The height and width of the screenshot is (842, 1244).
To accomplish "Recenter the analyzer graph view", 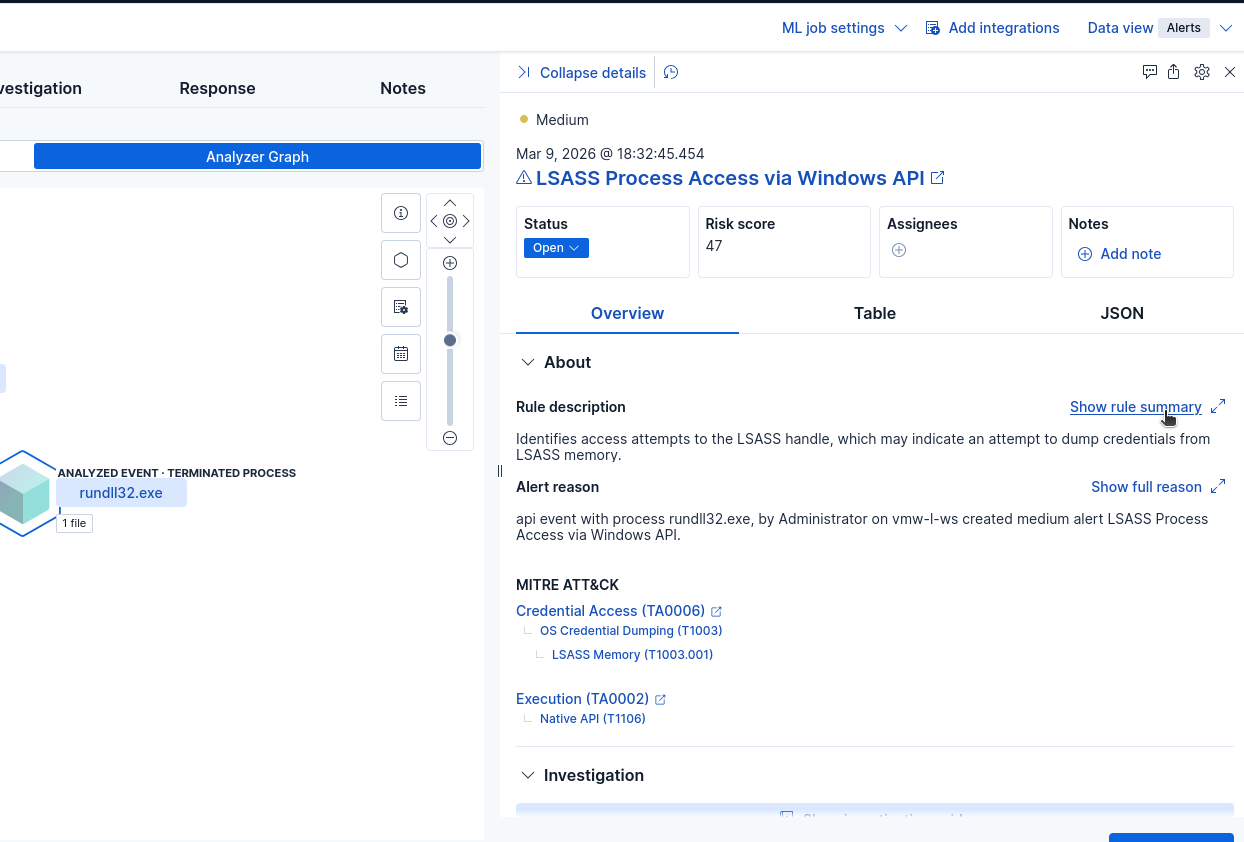I will 450,221.
